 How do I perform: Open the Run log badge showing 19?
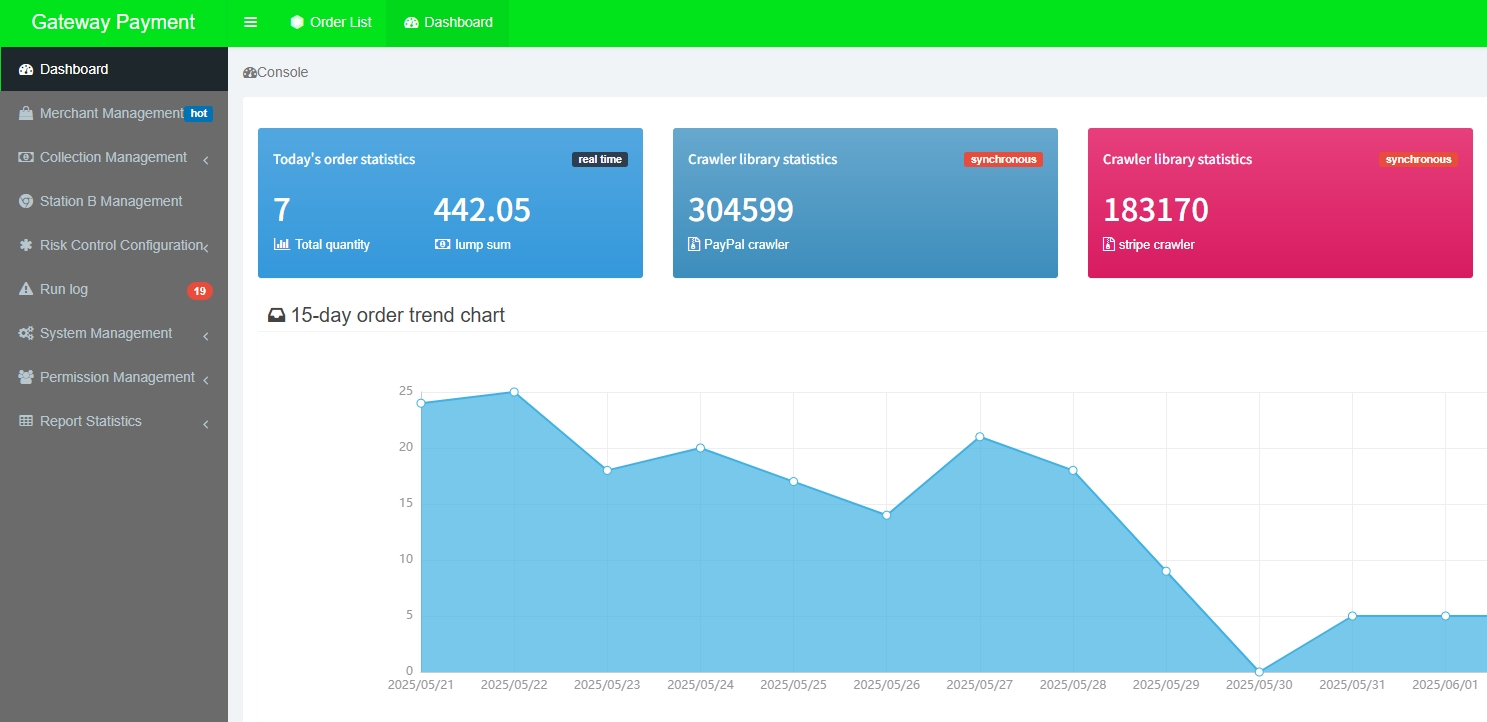(199, 291)
